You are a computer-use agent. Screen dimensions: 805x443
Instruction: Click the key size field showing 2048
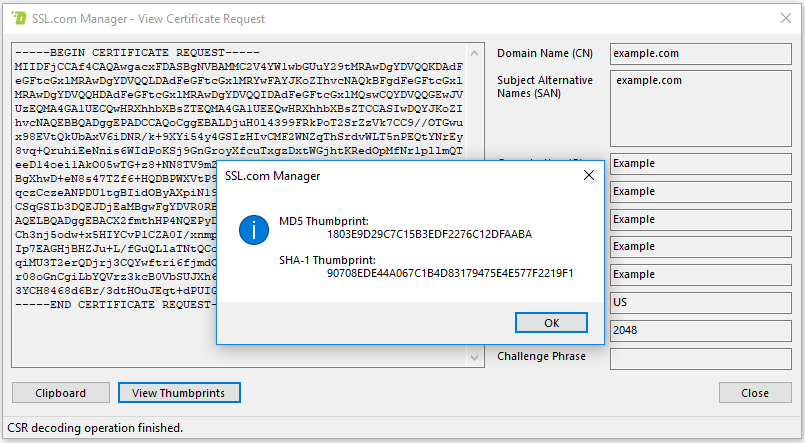[x=700, y=330]
